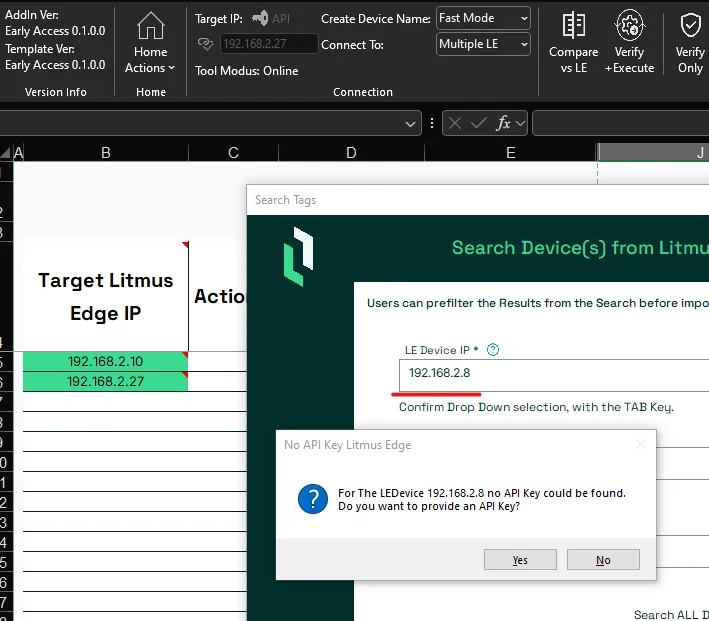
Task: Click the Litmus logo in Search Tags dialog
Action: tap(298, 256)
